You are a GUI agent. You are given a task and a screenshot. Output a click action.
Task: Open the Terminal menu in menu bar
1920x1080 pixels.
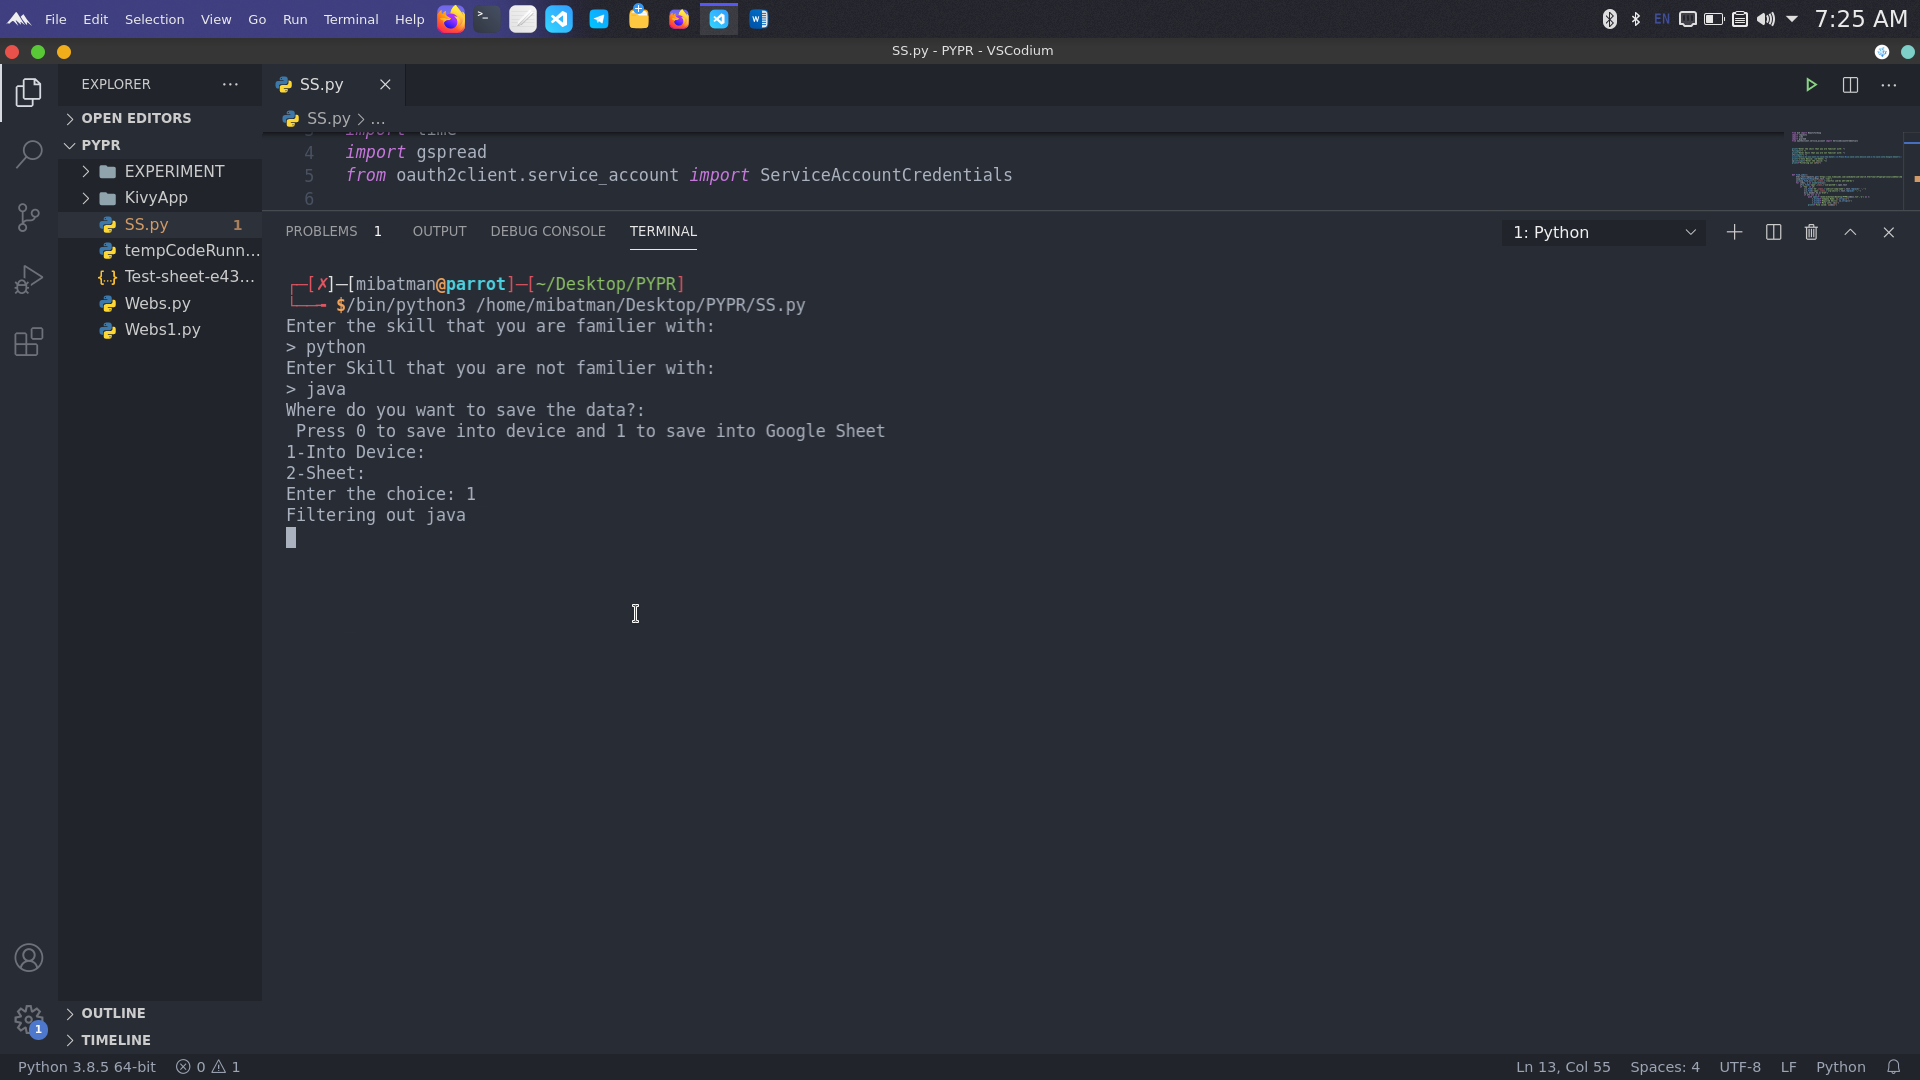(x=350, y=19)
